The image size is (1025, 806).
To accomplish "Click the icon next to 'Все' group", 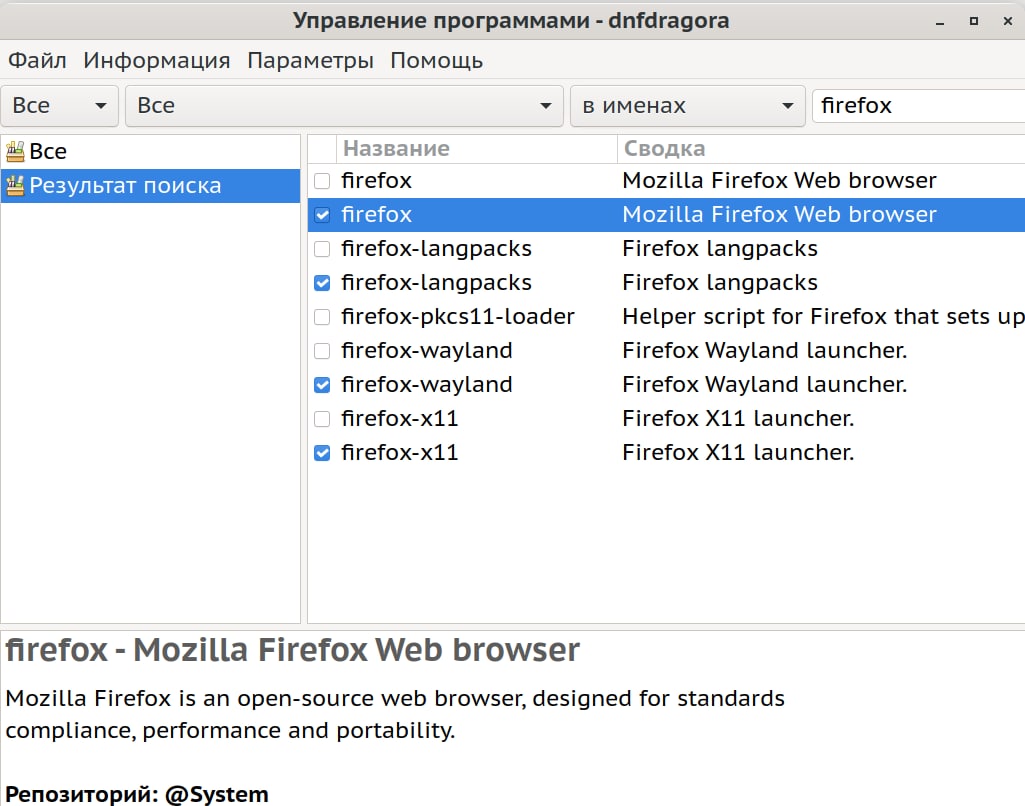I will click(x=15, y=152).
